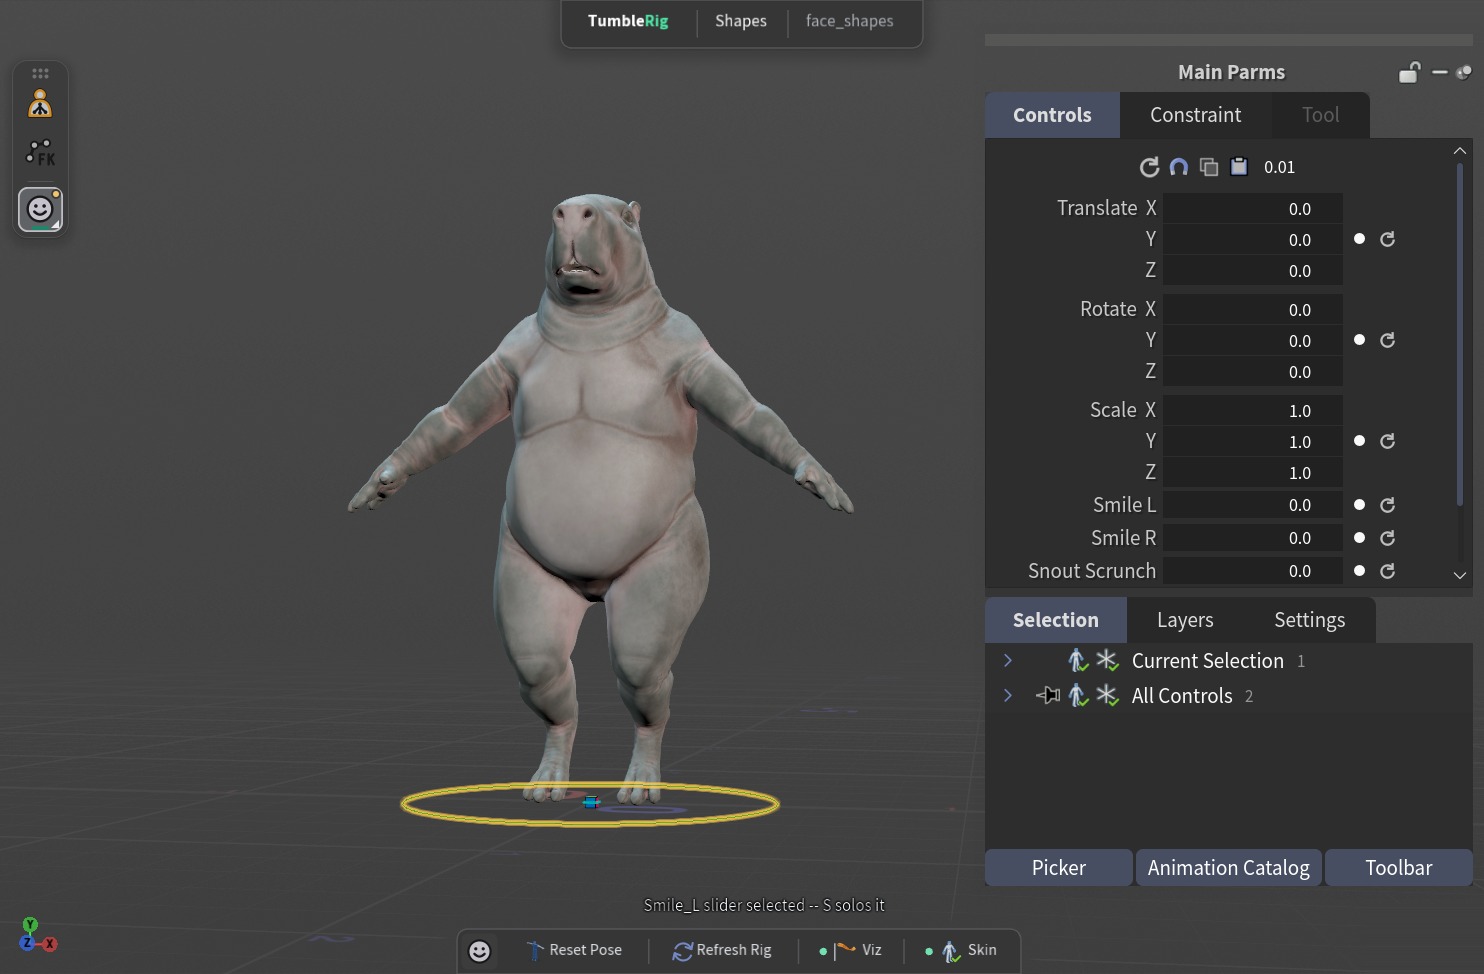The height and width of the screenshot is (974, 1484).
Task: Click the lock icon beside Main Parms
Action: coord(1409,72)
